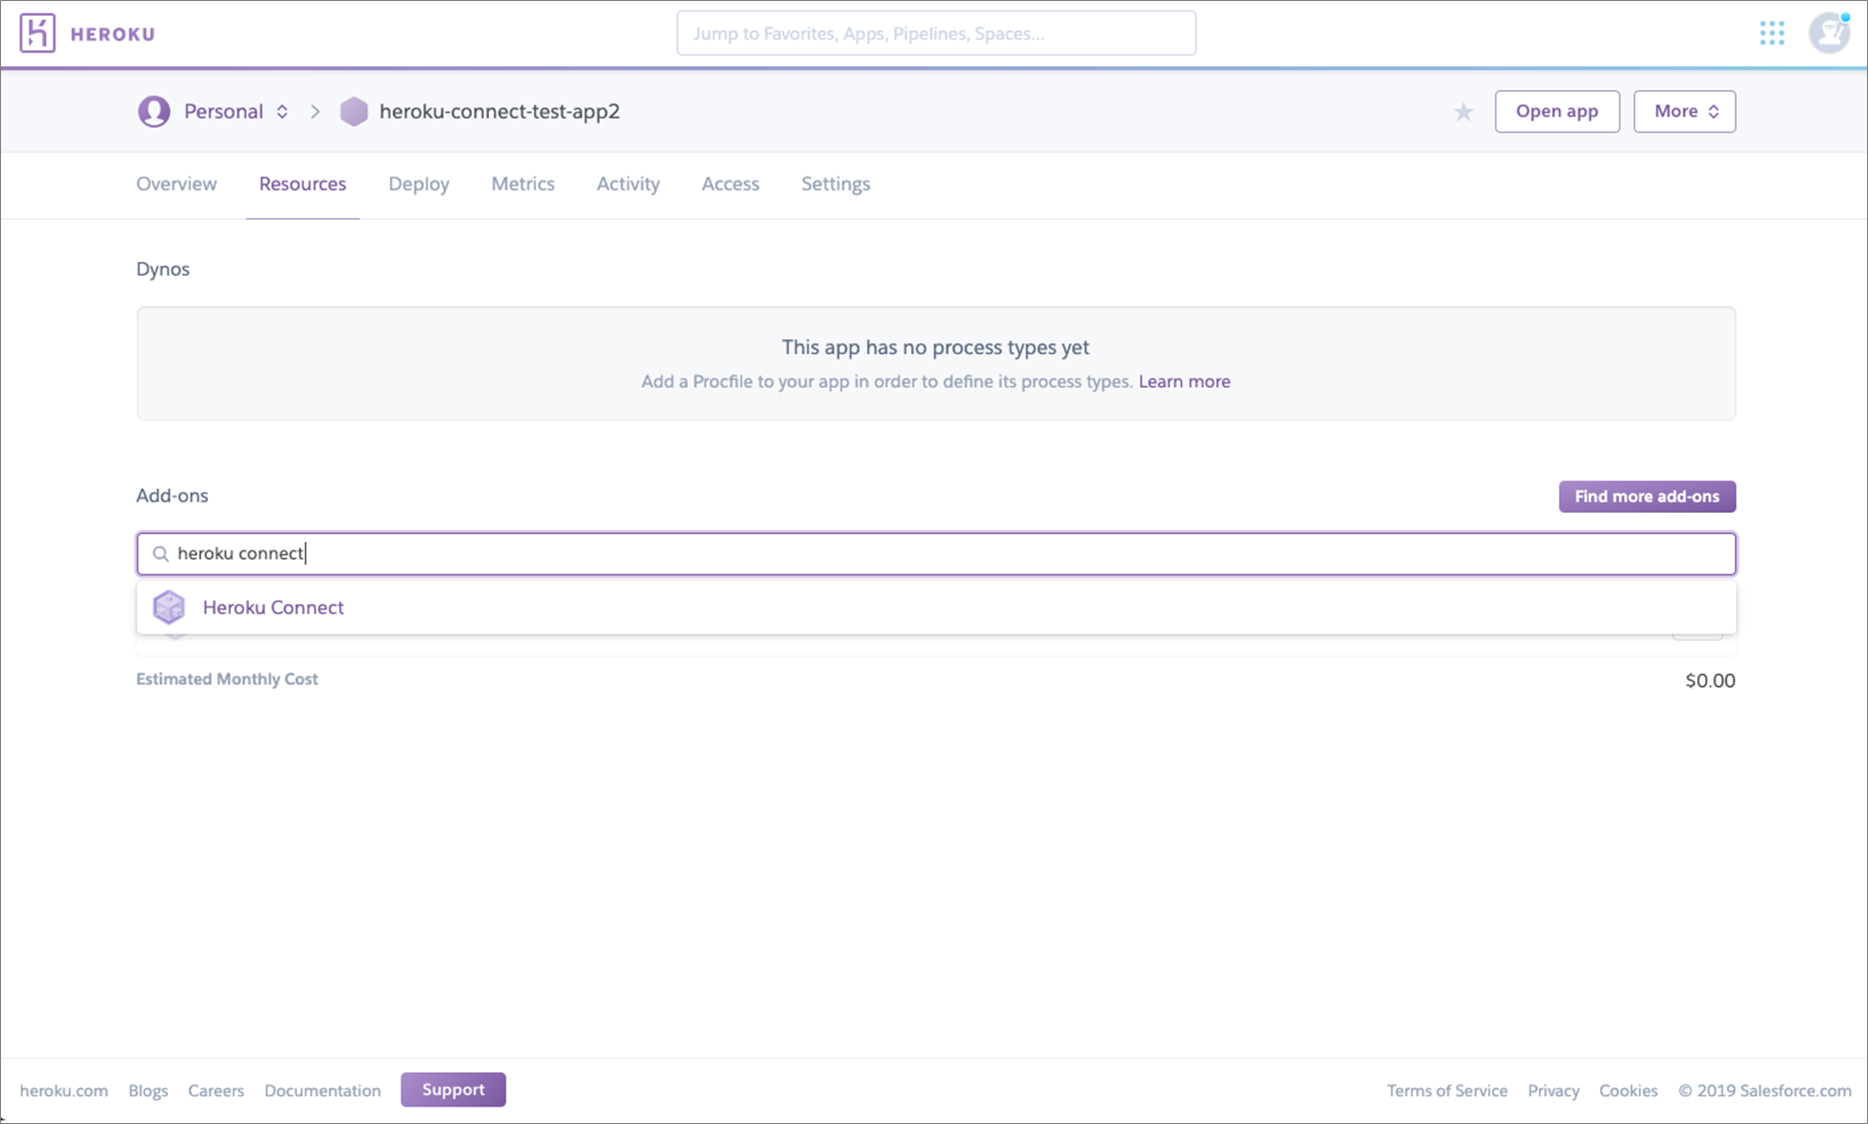
Task: Open the Settings tab
Action: coord(835,184)
